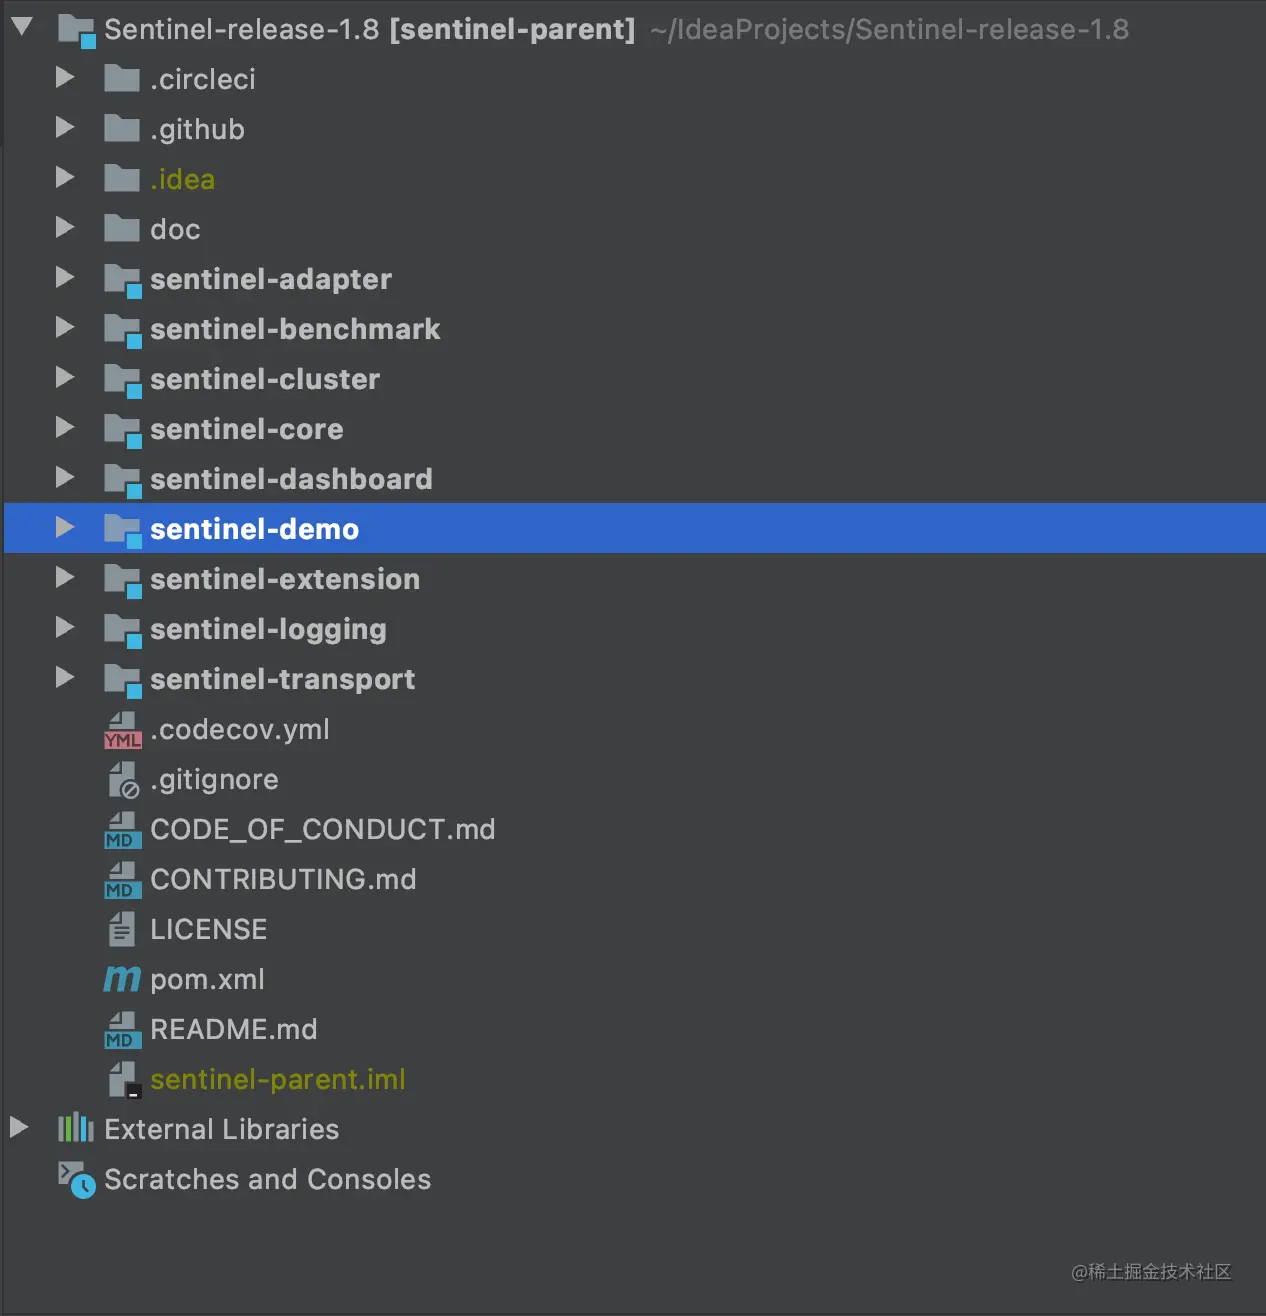The height and width of the screenshot is (1316, 1266).
Task: Click the Markdown icon beside README.md
Action: pyautogui.click(x=121, y=1029)
